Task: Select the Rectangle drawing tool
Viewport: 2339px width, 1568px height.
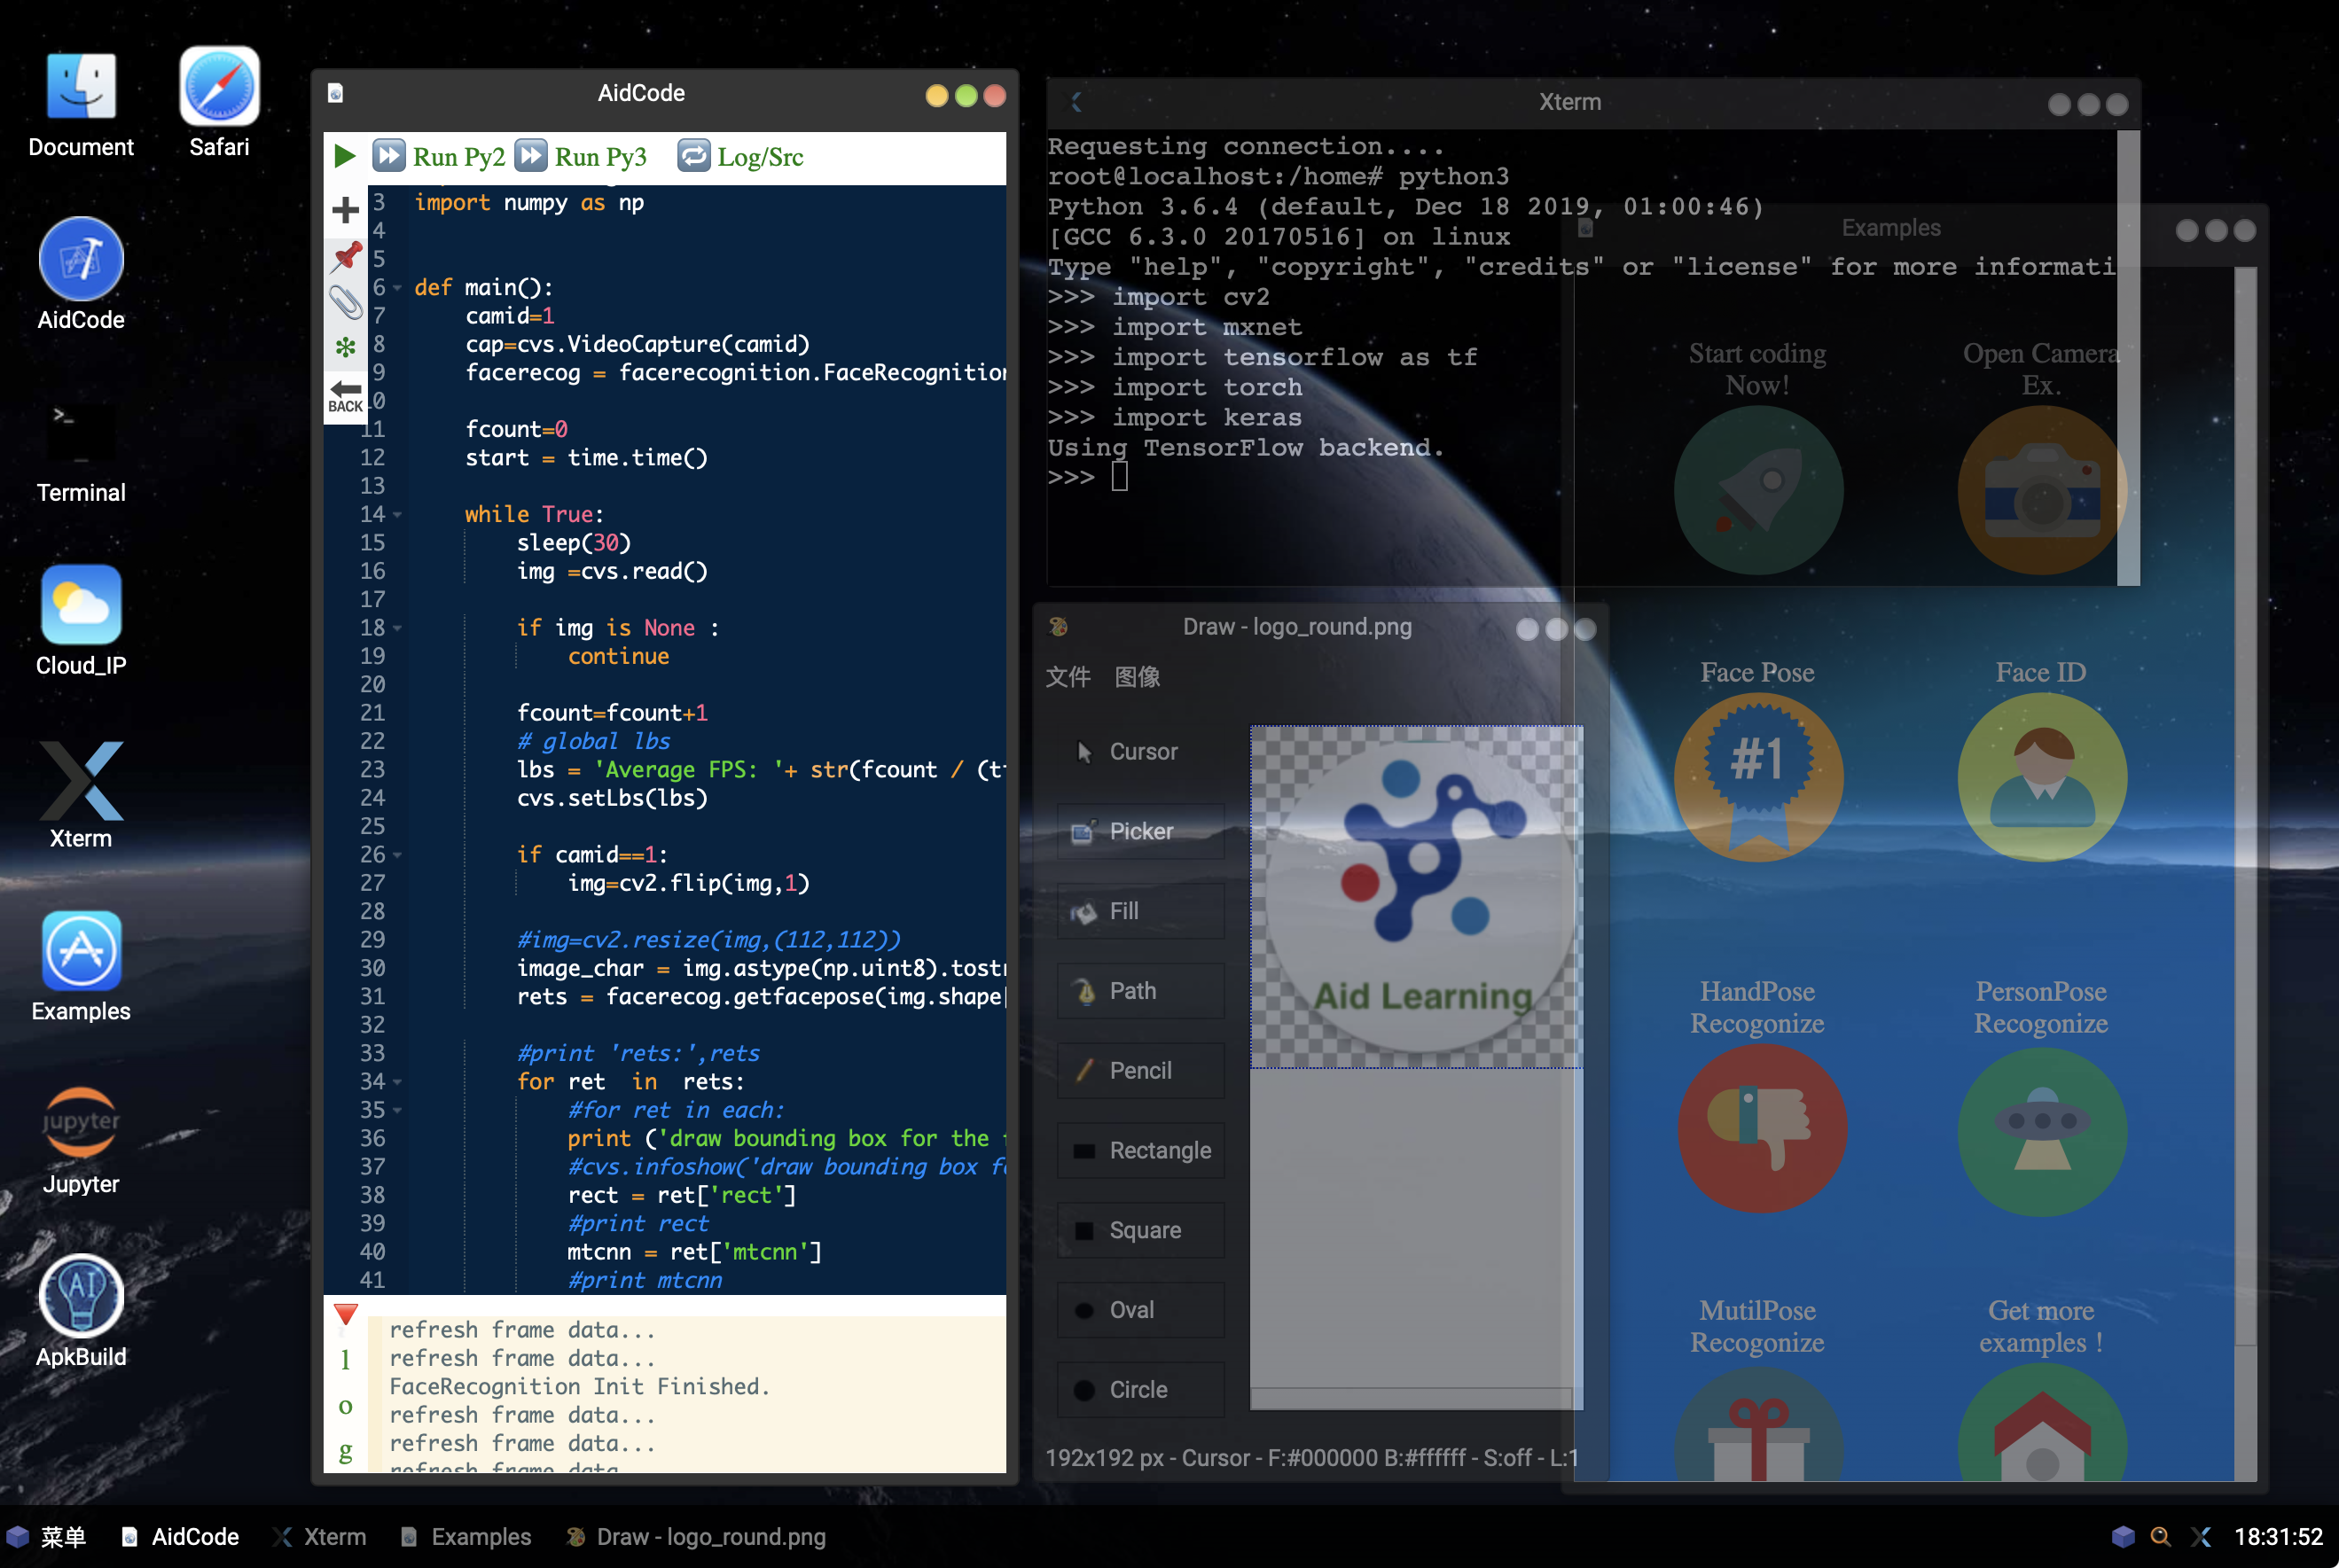Action: tap(1140, 1150)
